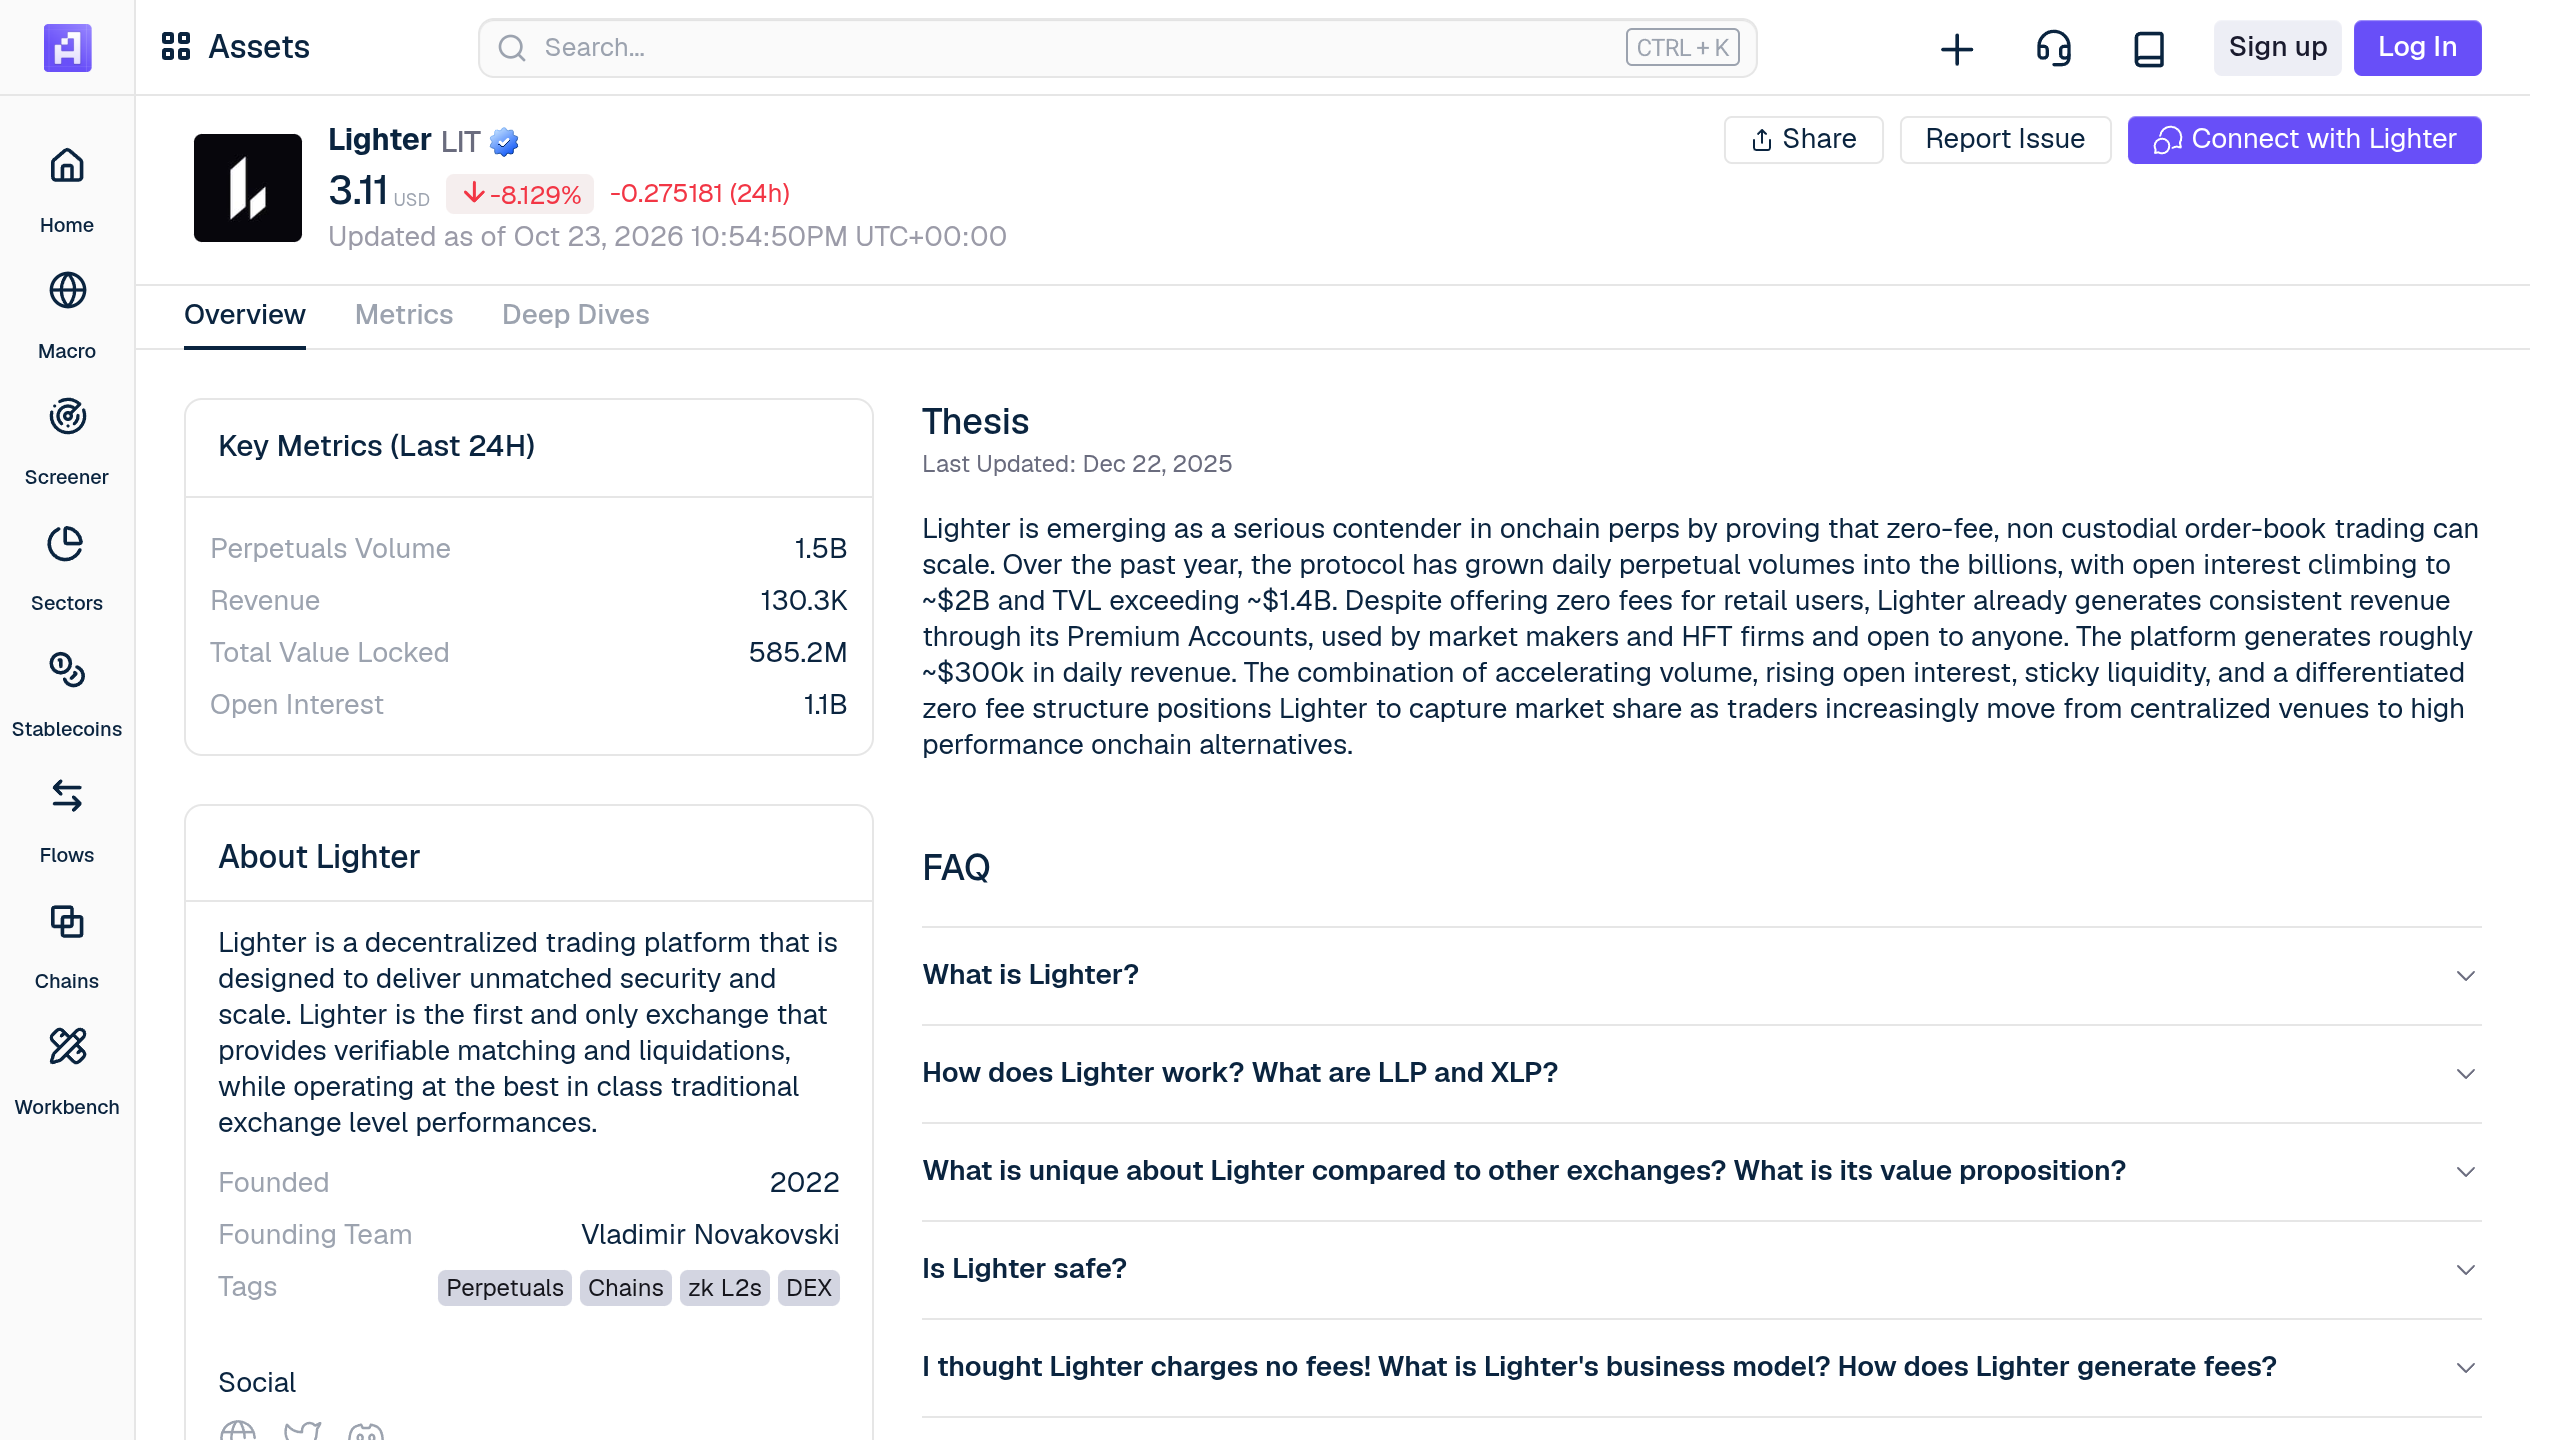
Task: Click the Chains tag chip
Action: coord(626,1288)
